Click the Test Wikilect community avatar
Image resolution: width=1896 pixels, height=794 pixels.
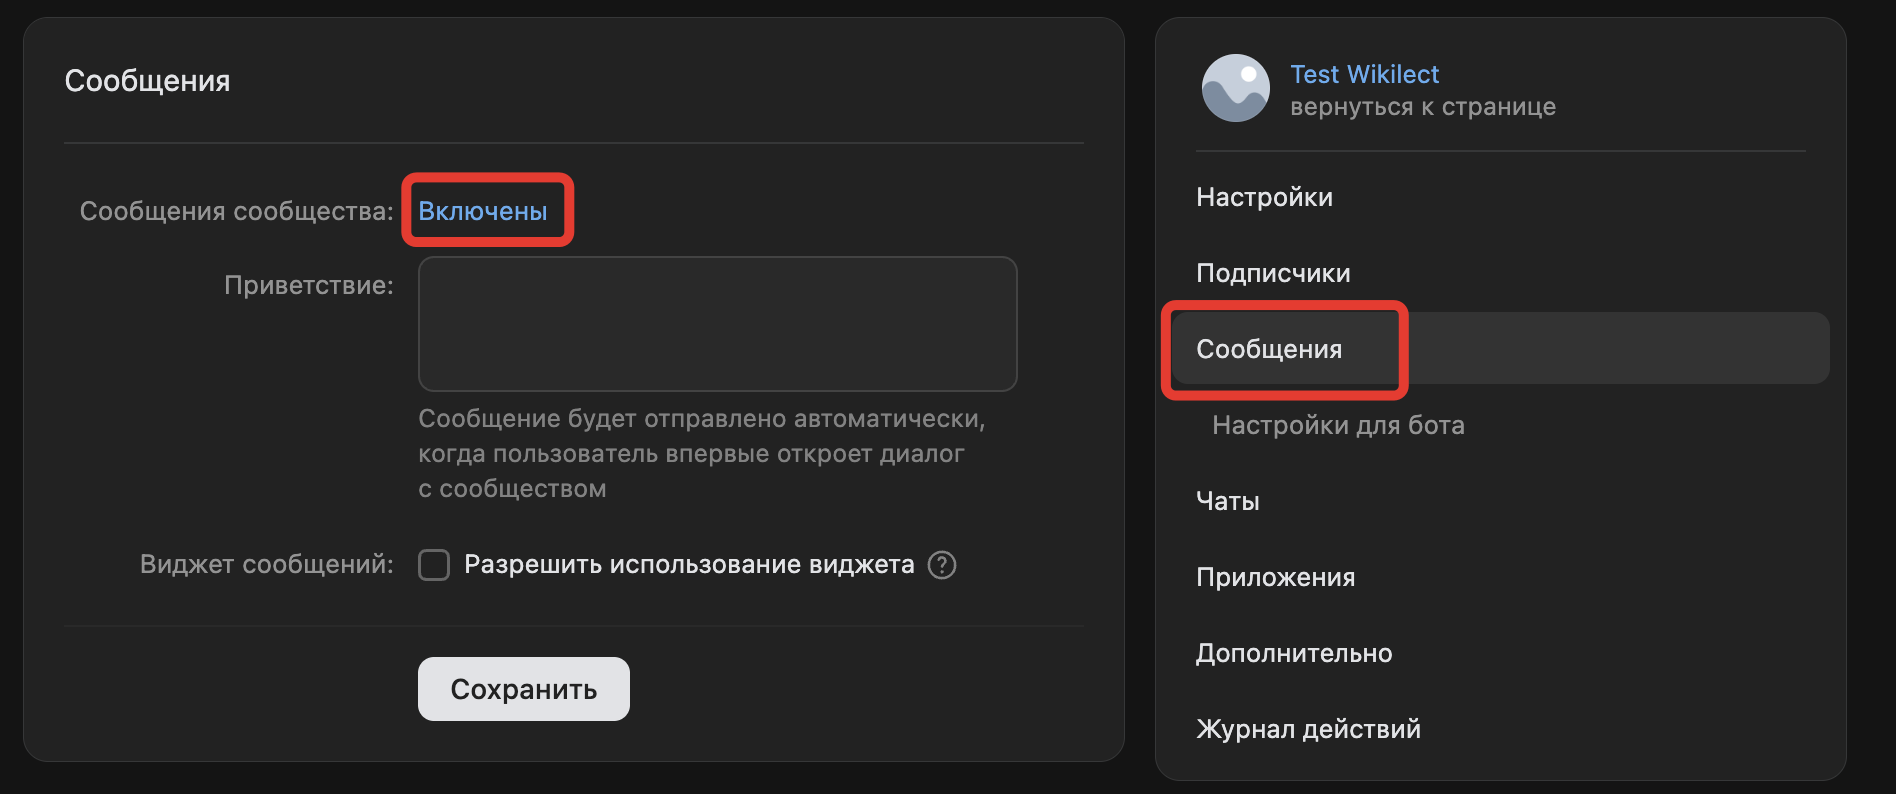tap(1237, 89)
